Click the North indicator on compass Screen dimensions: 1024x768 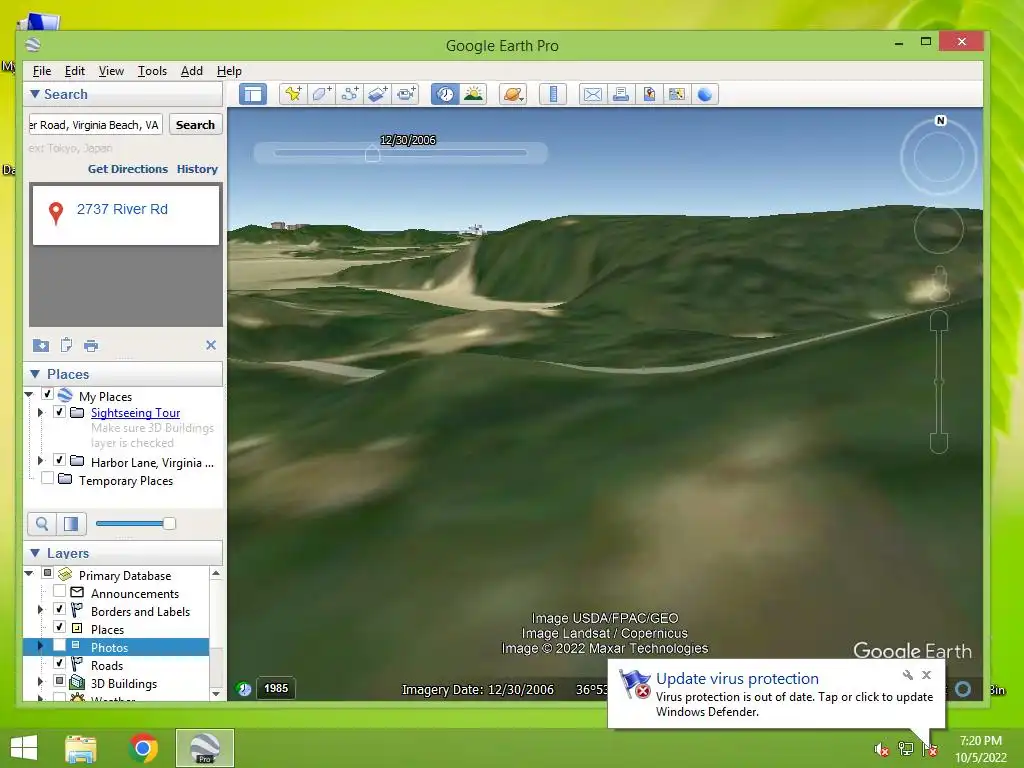coord(940,120)
